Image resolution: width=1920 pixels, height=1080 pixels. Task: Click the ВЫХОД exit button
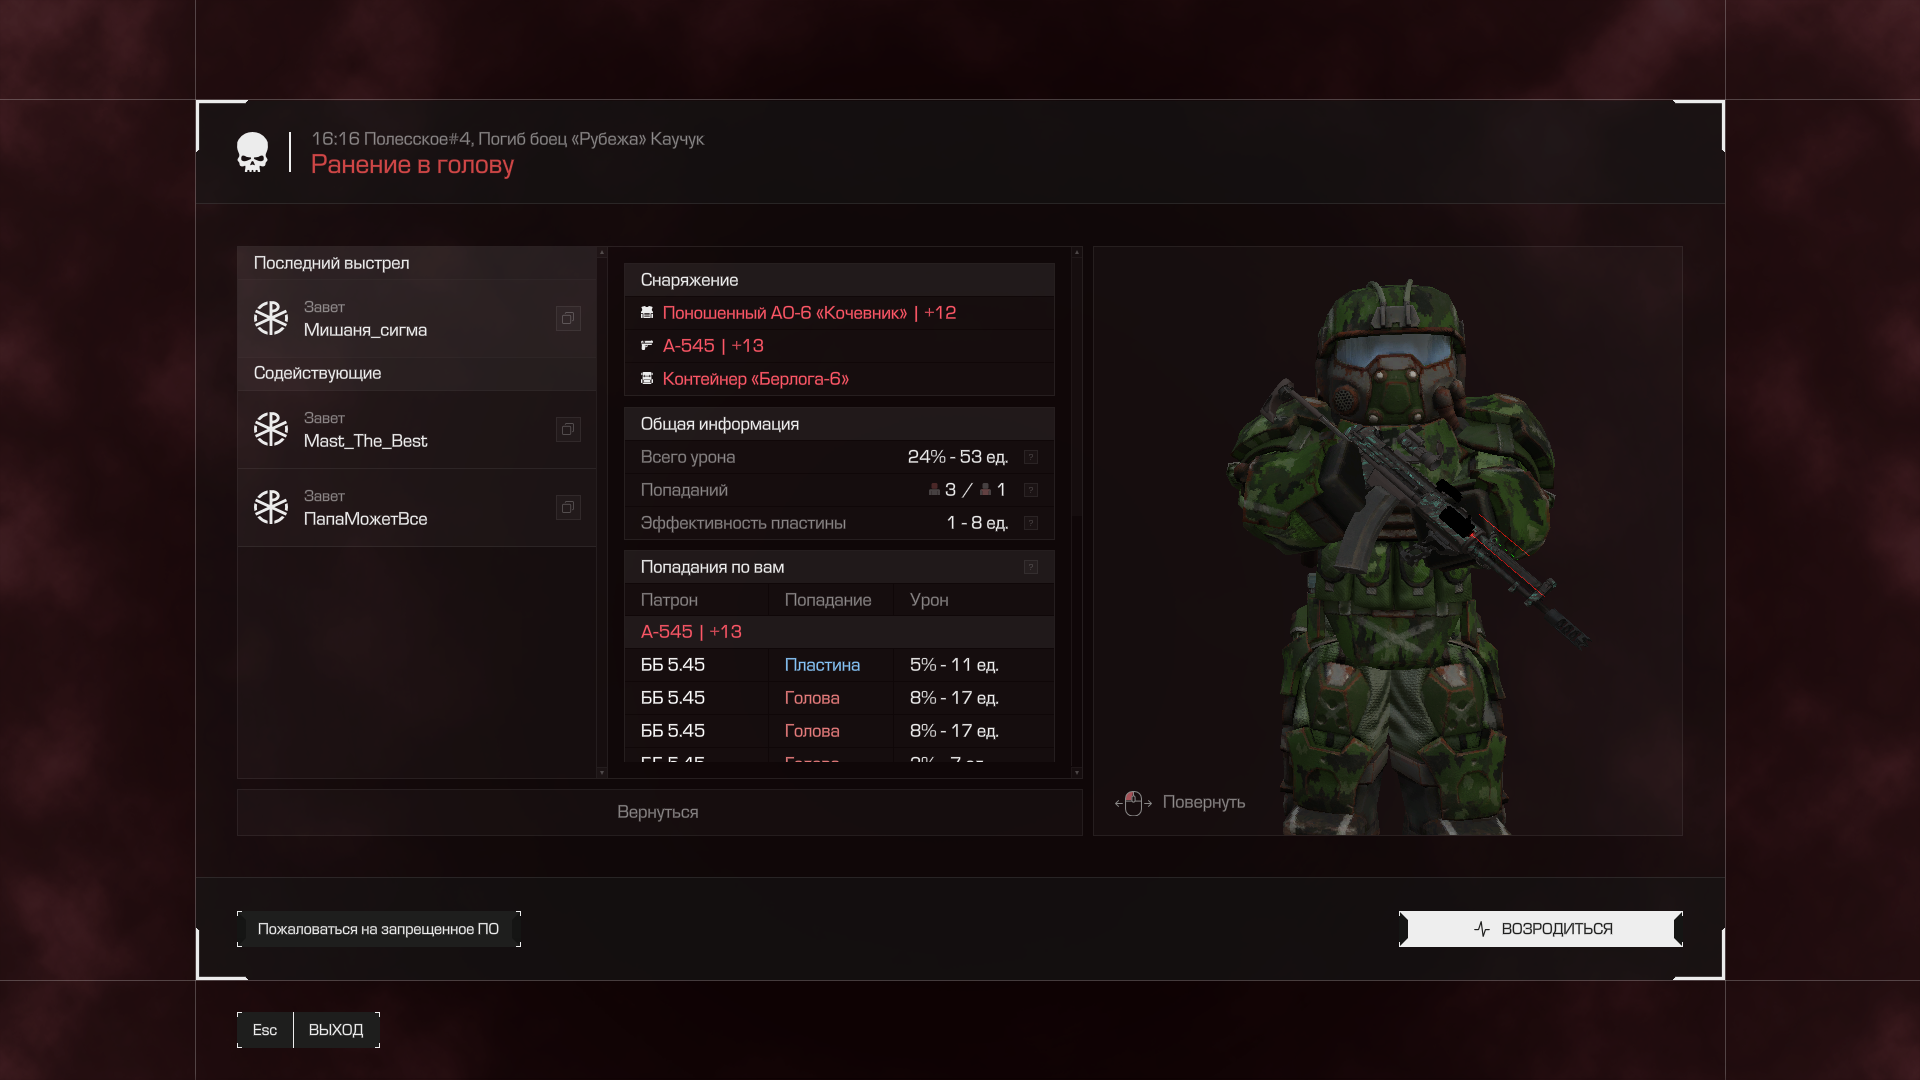coord(336,1030)
